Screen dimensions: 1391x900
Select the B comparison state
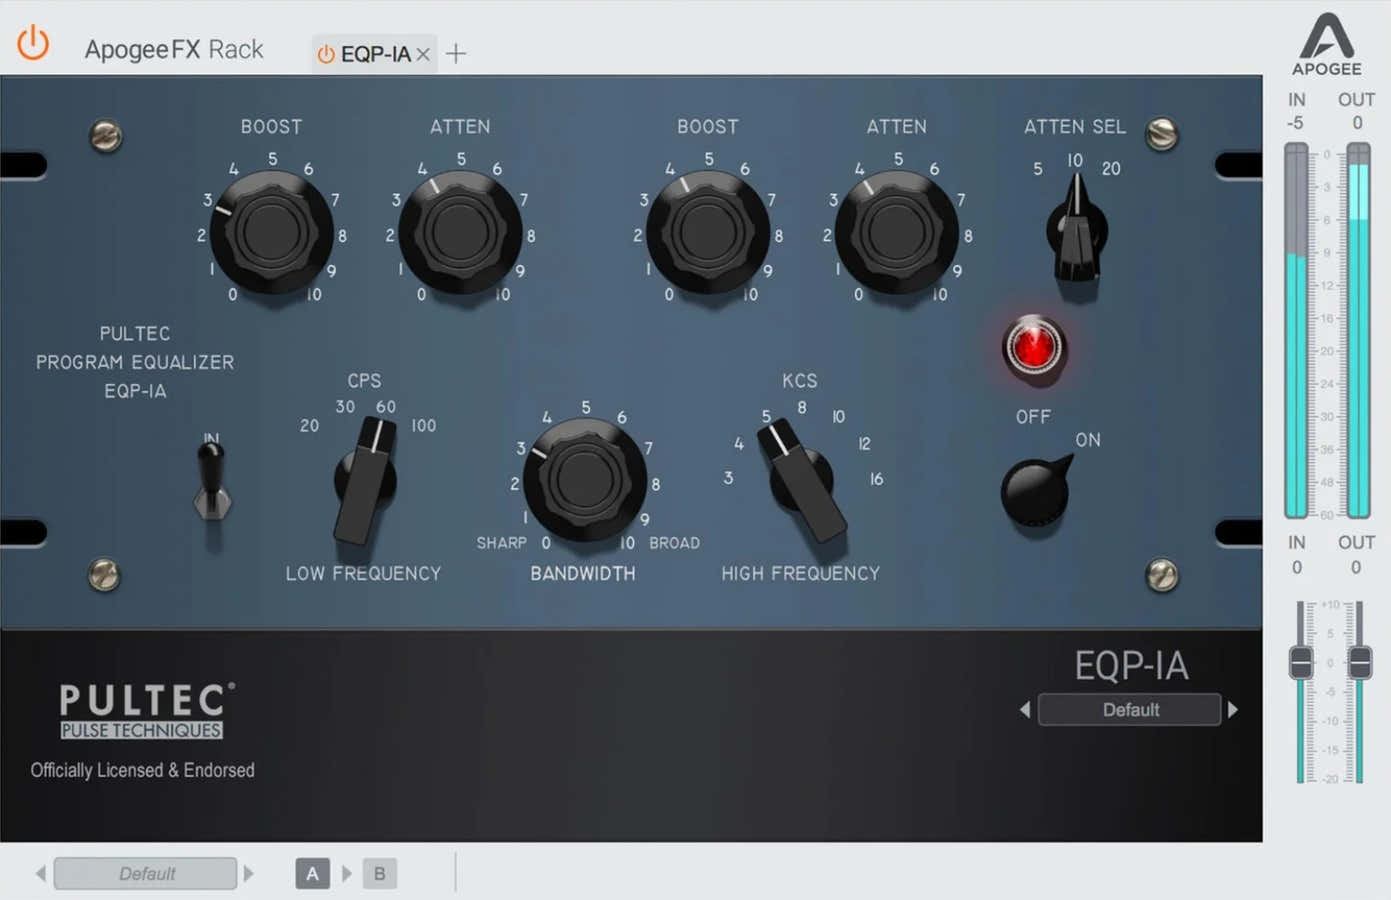click(380, 874)
